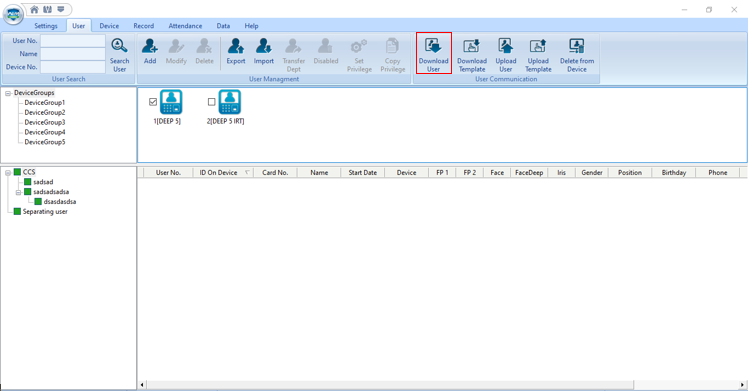The height and width of the screenshot is (391, 749).
Task: Open the Settings tab
Action: pyautogui.click(x=46, y=26)
